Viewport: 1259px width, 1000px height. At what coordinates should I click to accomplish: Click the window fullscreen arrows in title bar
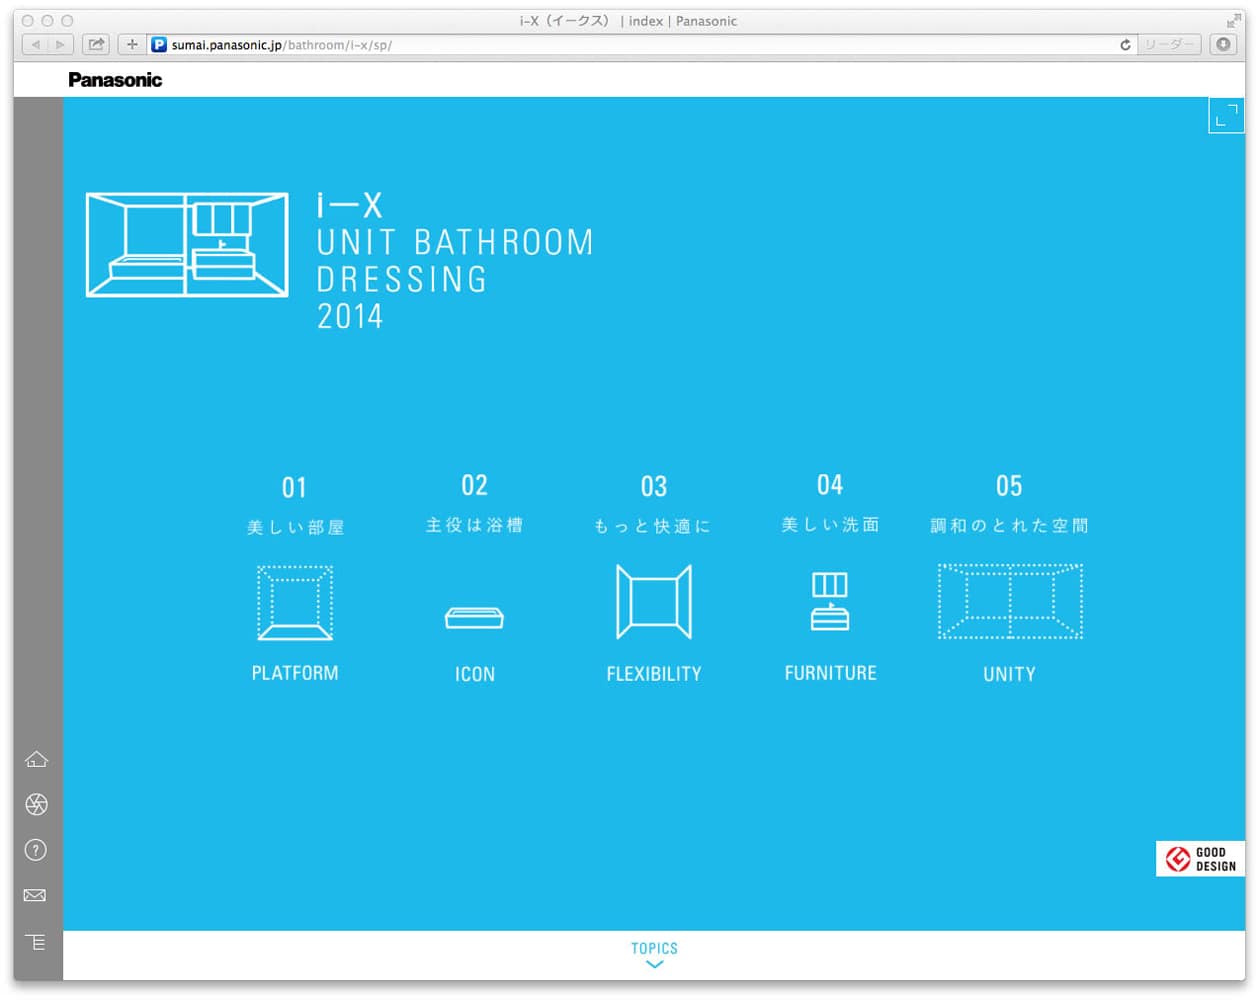tap(1233, 21)
